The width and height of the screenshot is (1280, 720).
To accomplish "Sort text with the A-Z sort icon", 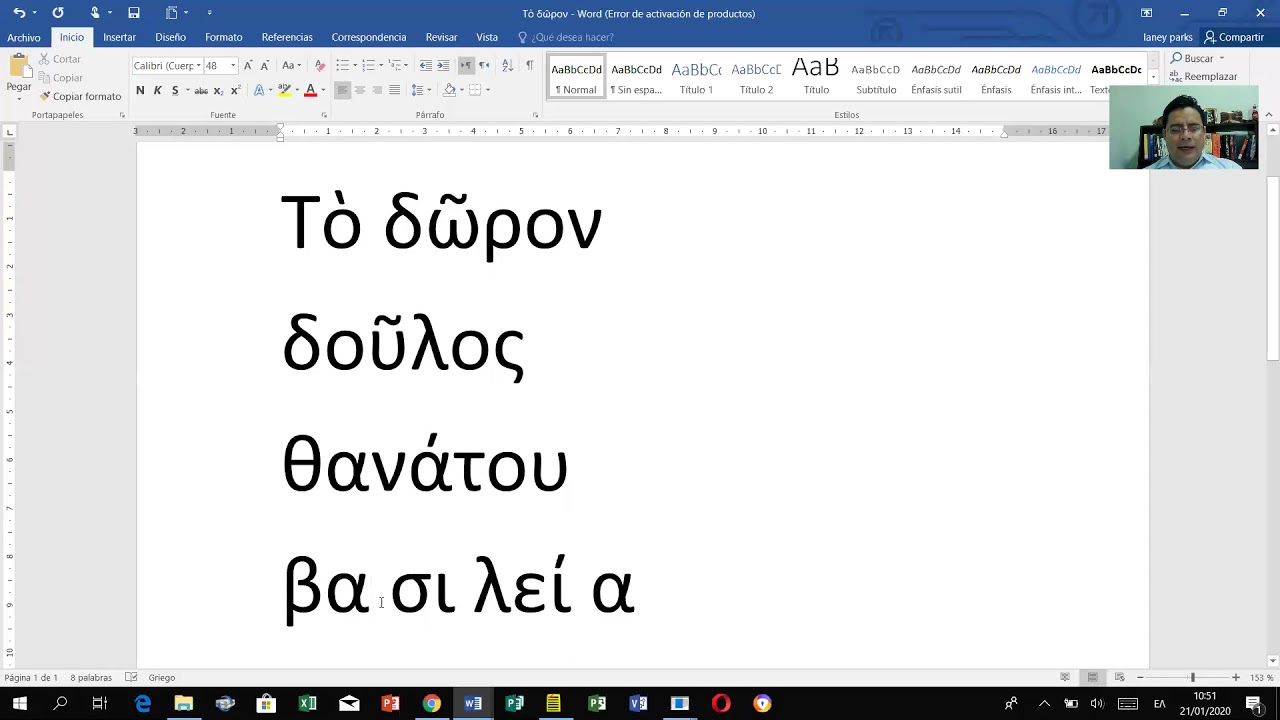I will pyautogui.click(x=507, y=65).
